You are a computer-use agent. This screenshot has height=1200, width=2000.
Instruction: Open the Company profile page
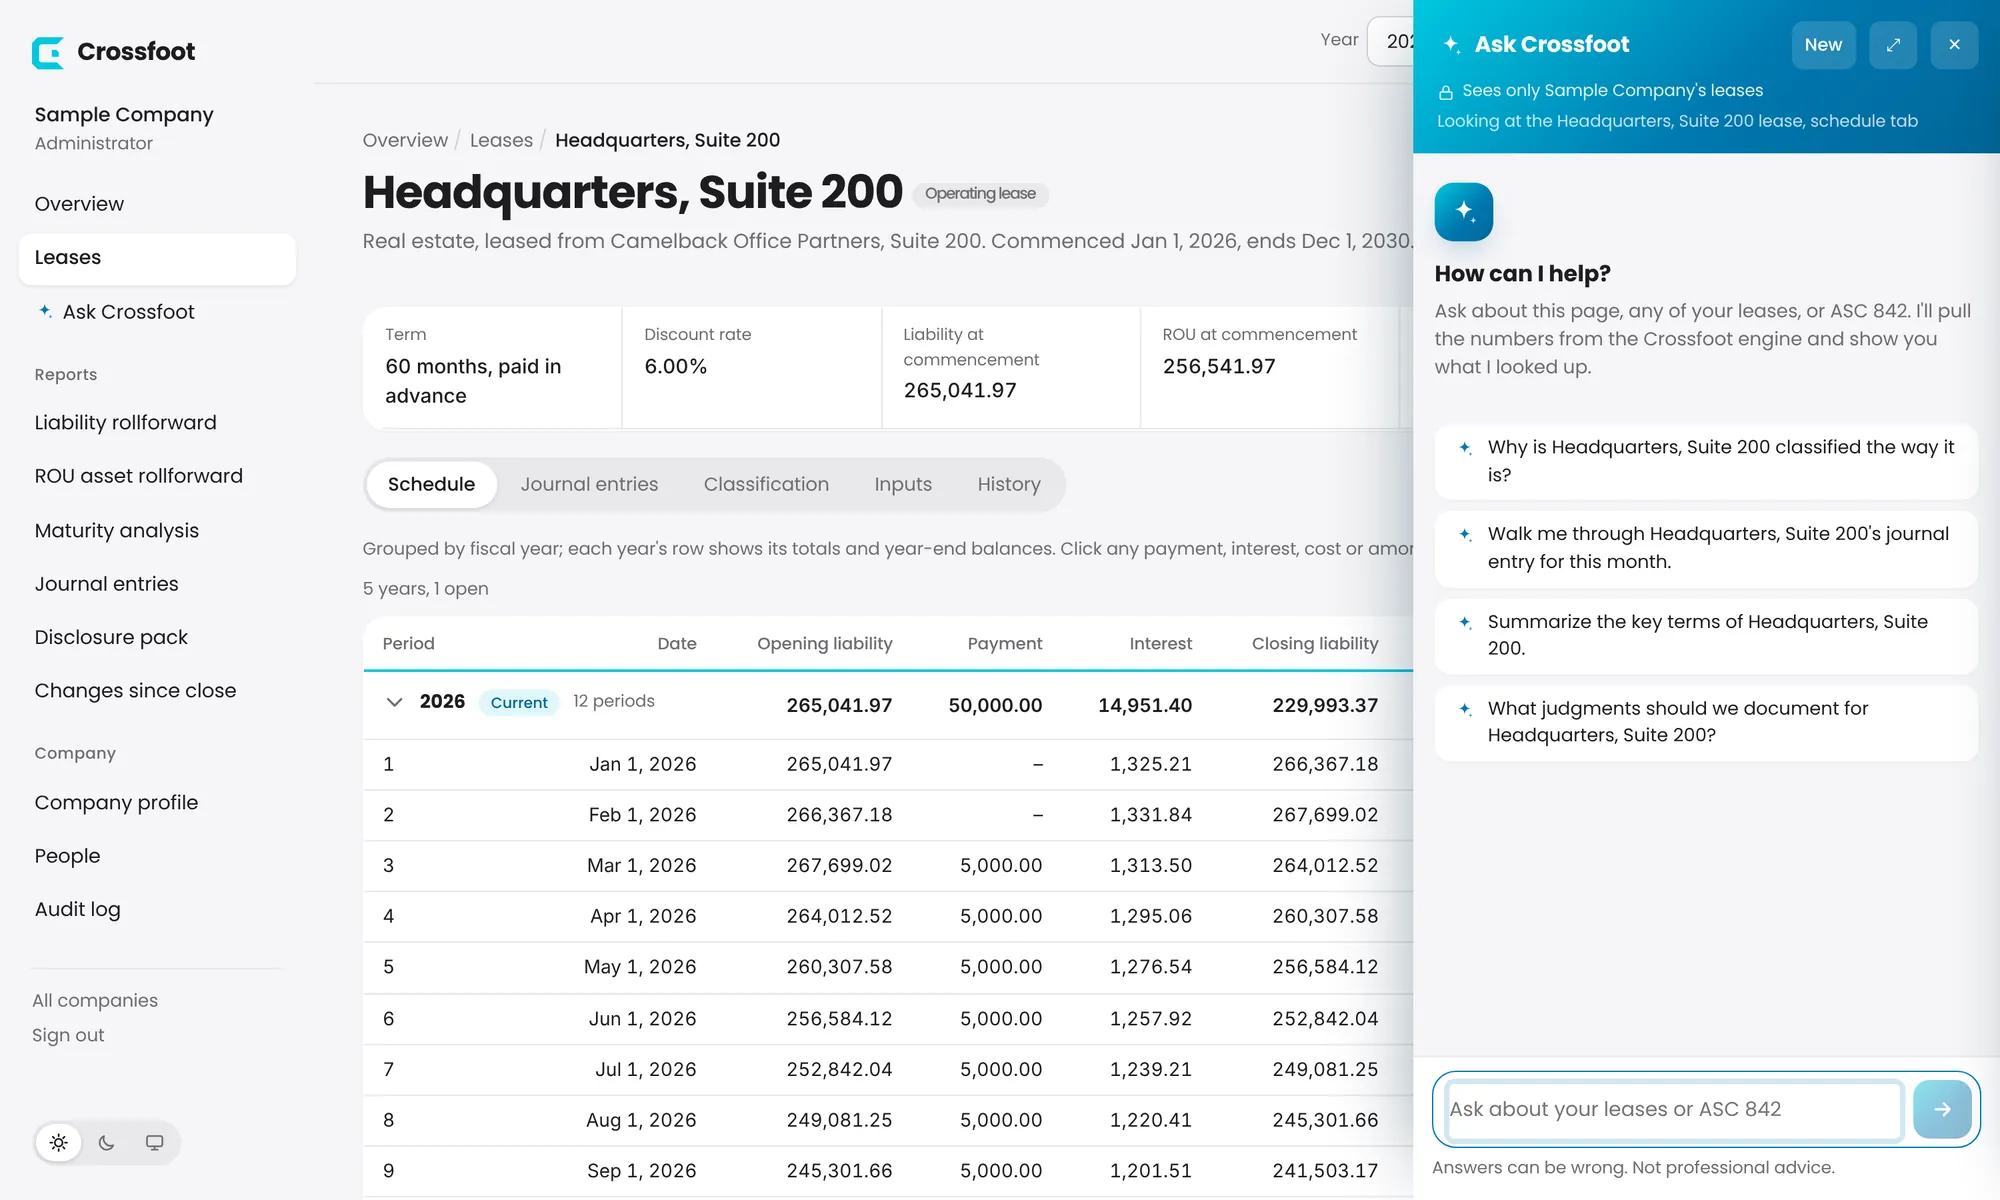(x=116, y=803)
